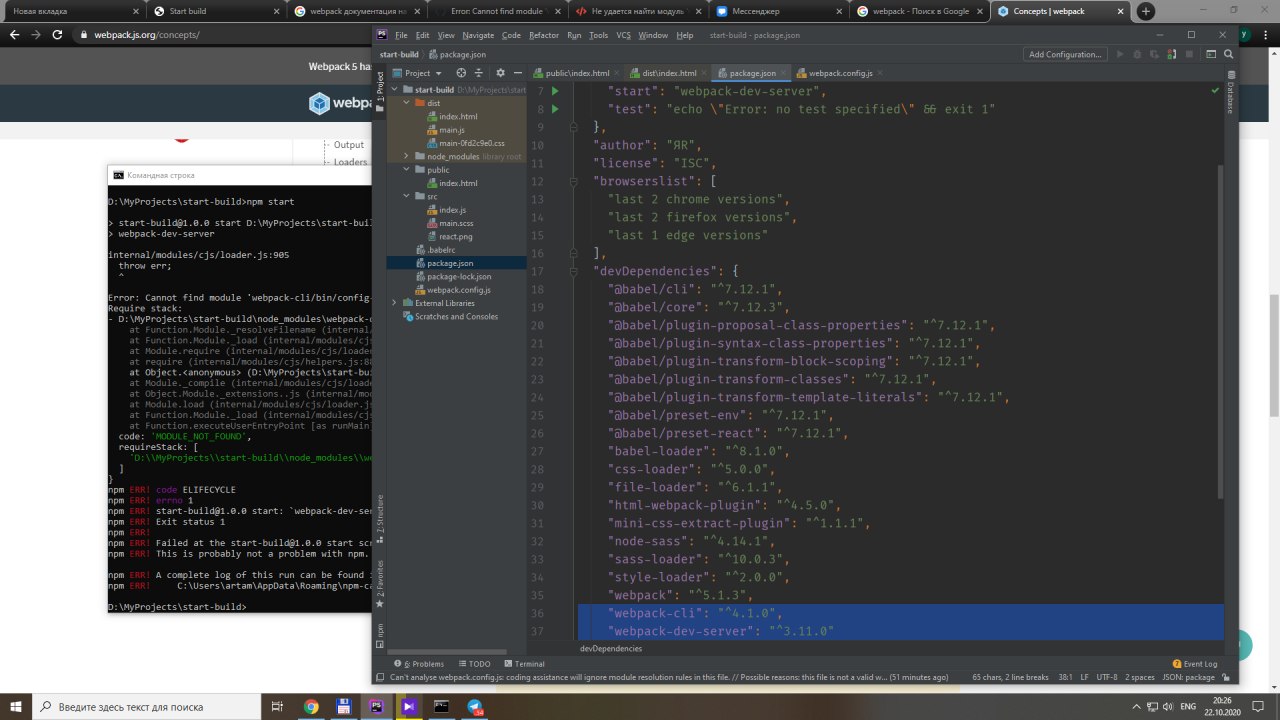This screenshot has height=720, width=1280.
Task: Switch to the webpack.config.js editor tab
Action: [839, 73]
